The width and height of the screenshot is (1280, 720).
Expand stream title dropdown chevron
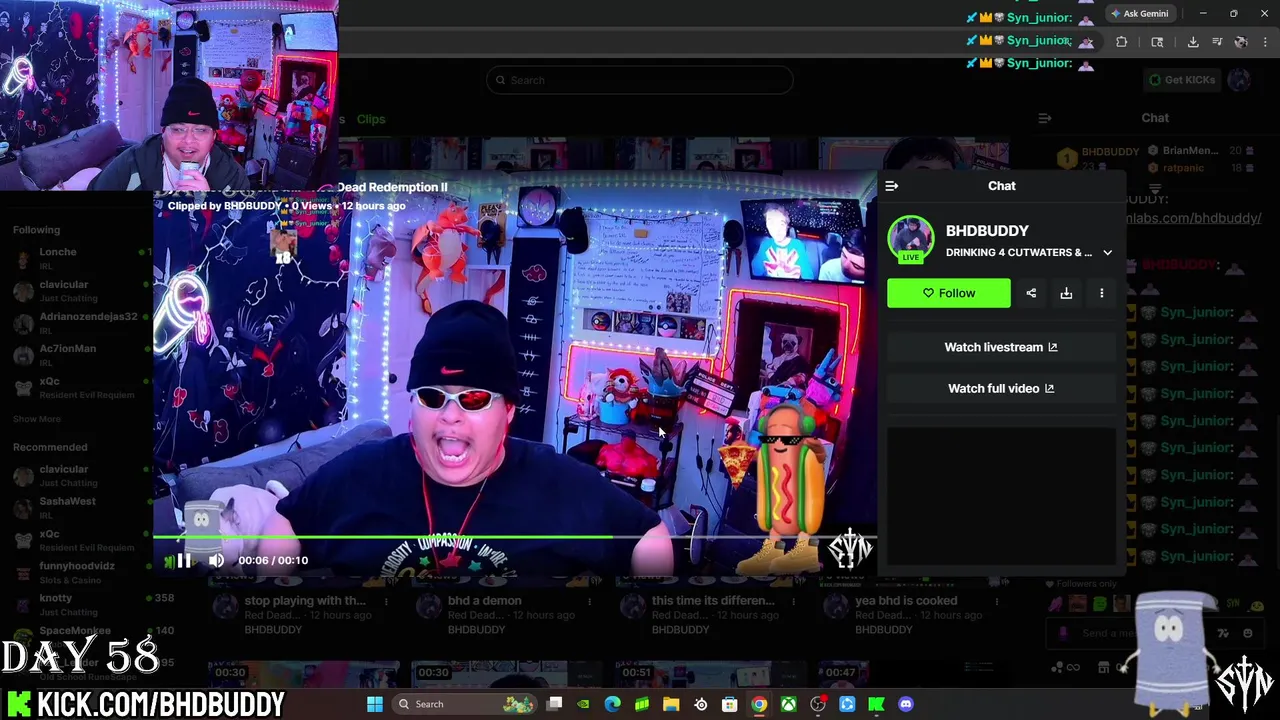pos(1107,253)
